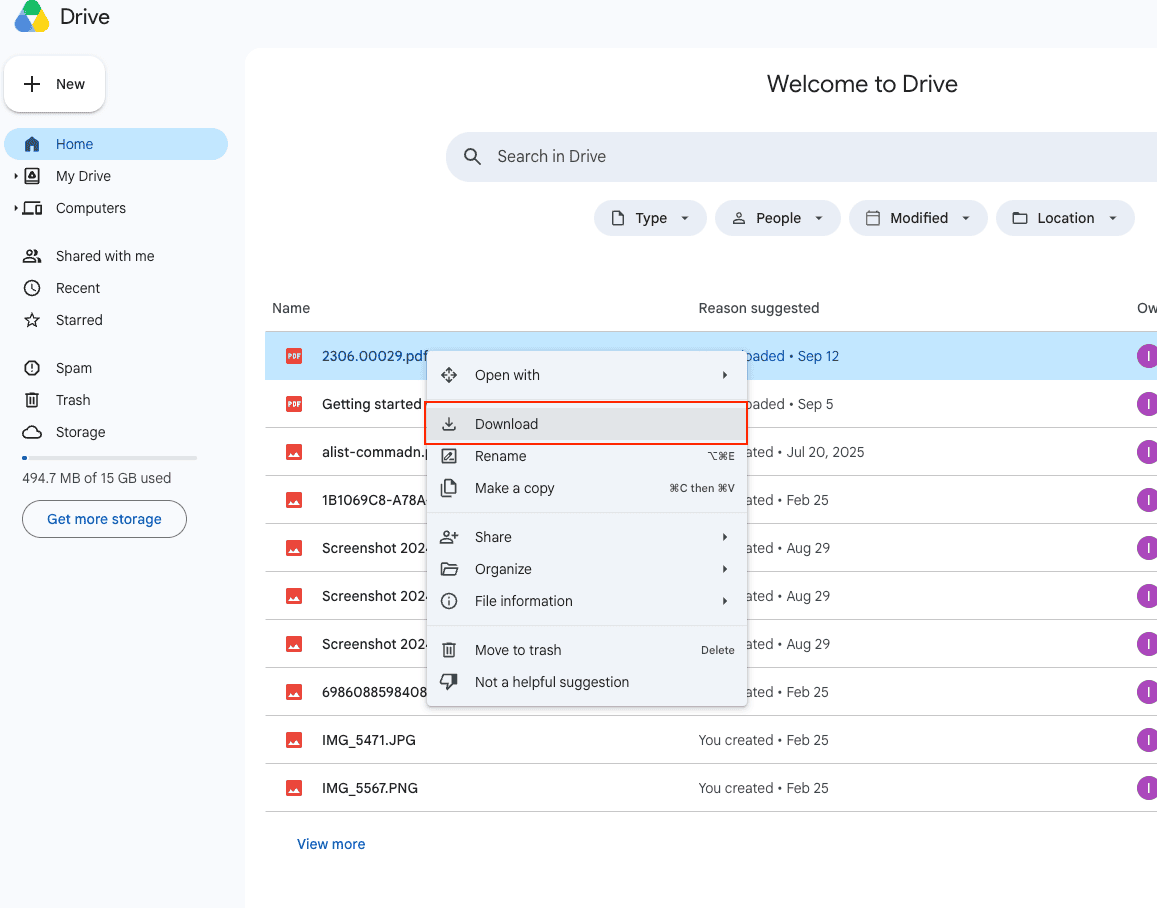
Task: Select the IMG_5567.PNG file name
Action: tap(370, 788)
